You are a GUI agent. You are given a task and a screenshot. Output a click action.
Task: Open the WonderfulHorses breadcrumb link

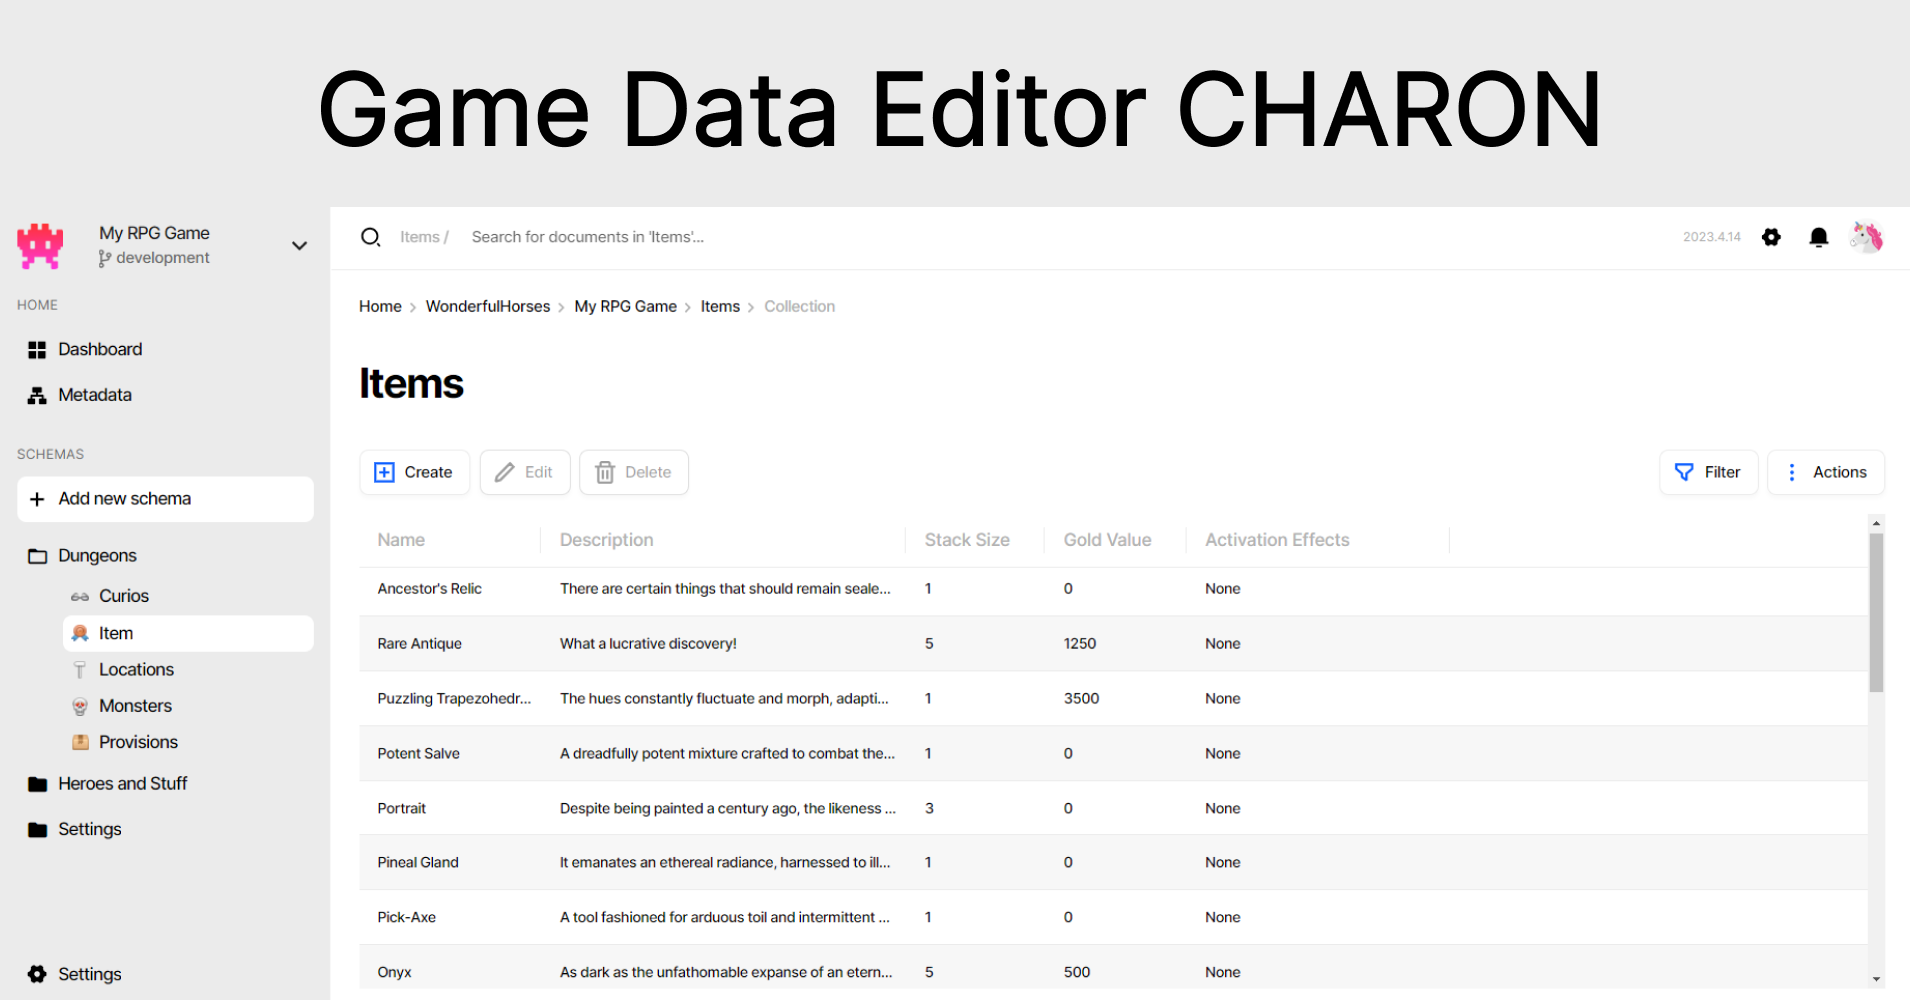pos(487,306)
